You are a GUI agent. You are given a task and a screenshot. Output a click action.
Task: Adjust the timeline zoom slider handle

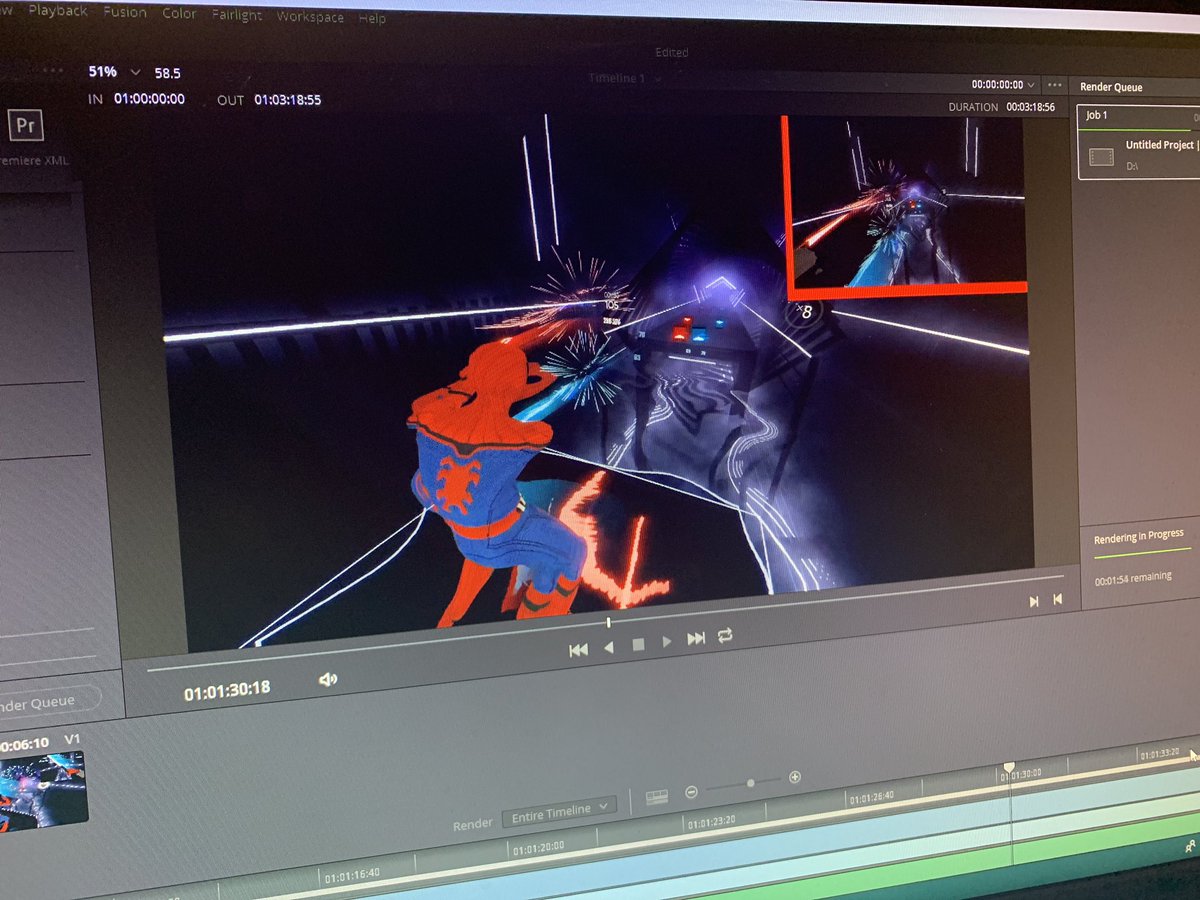750,784
